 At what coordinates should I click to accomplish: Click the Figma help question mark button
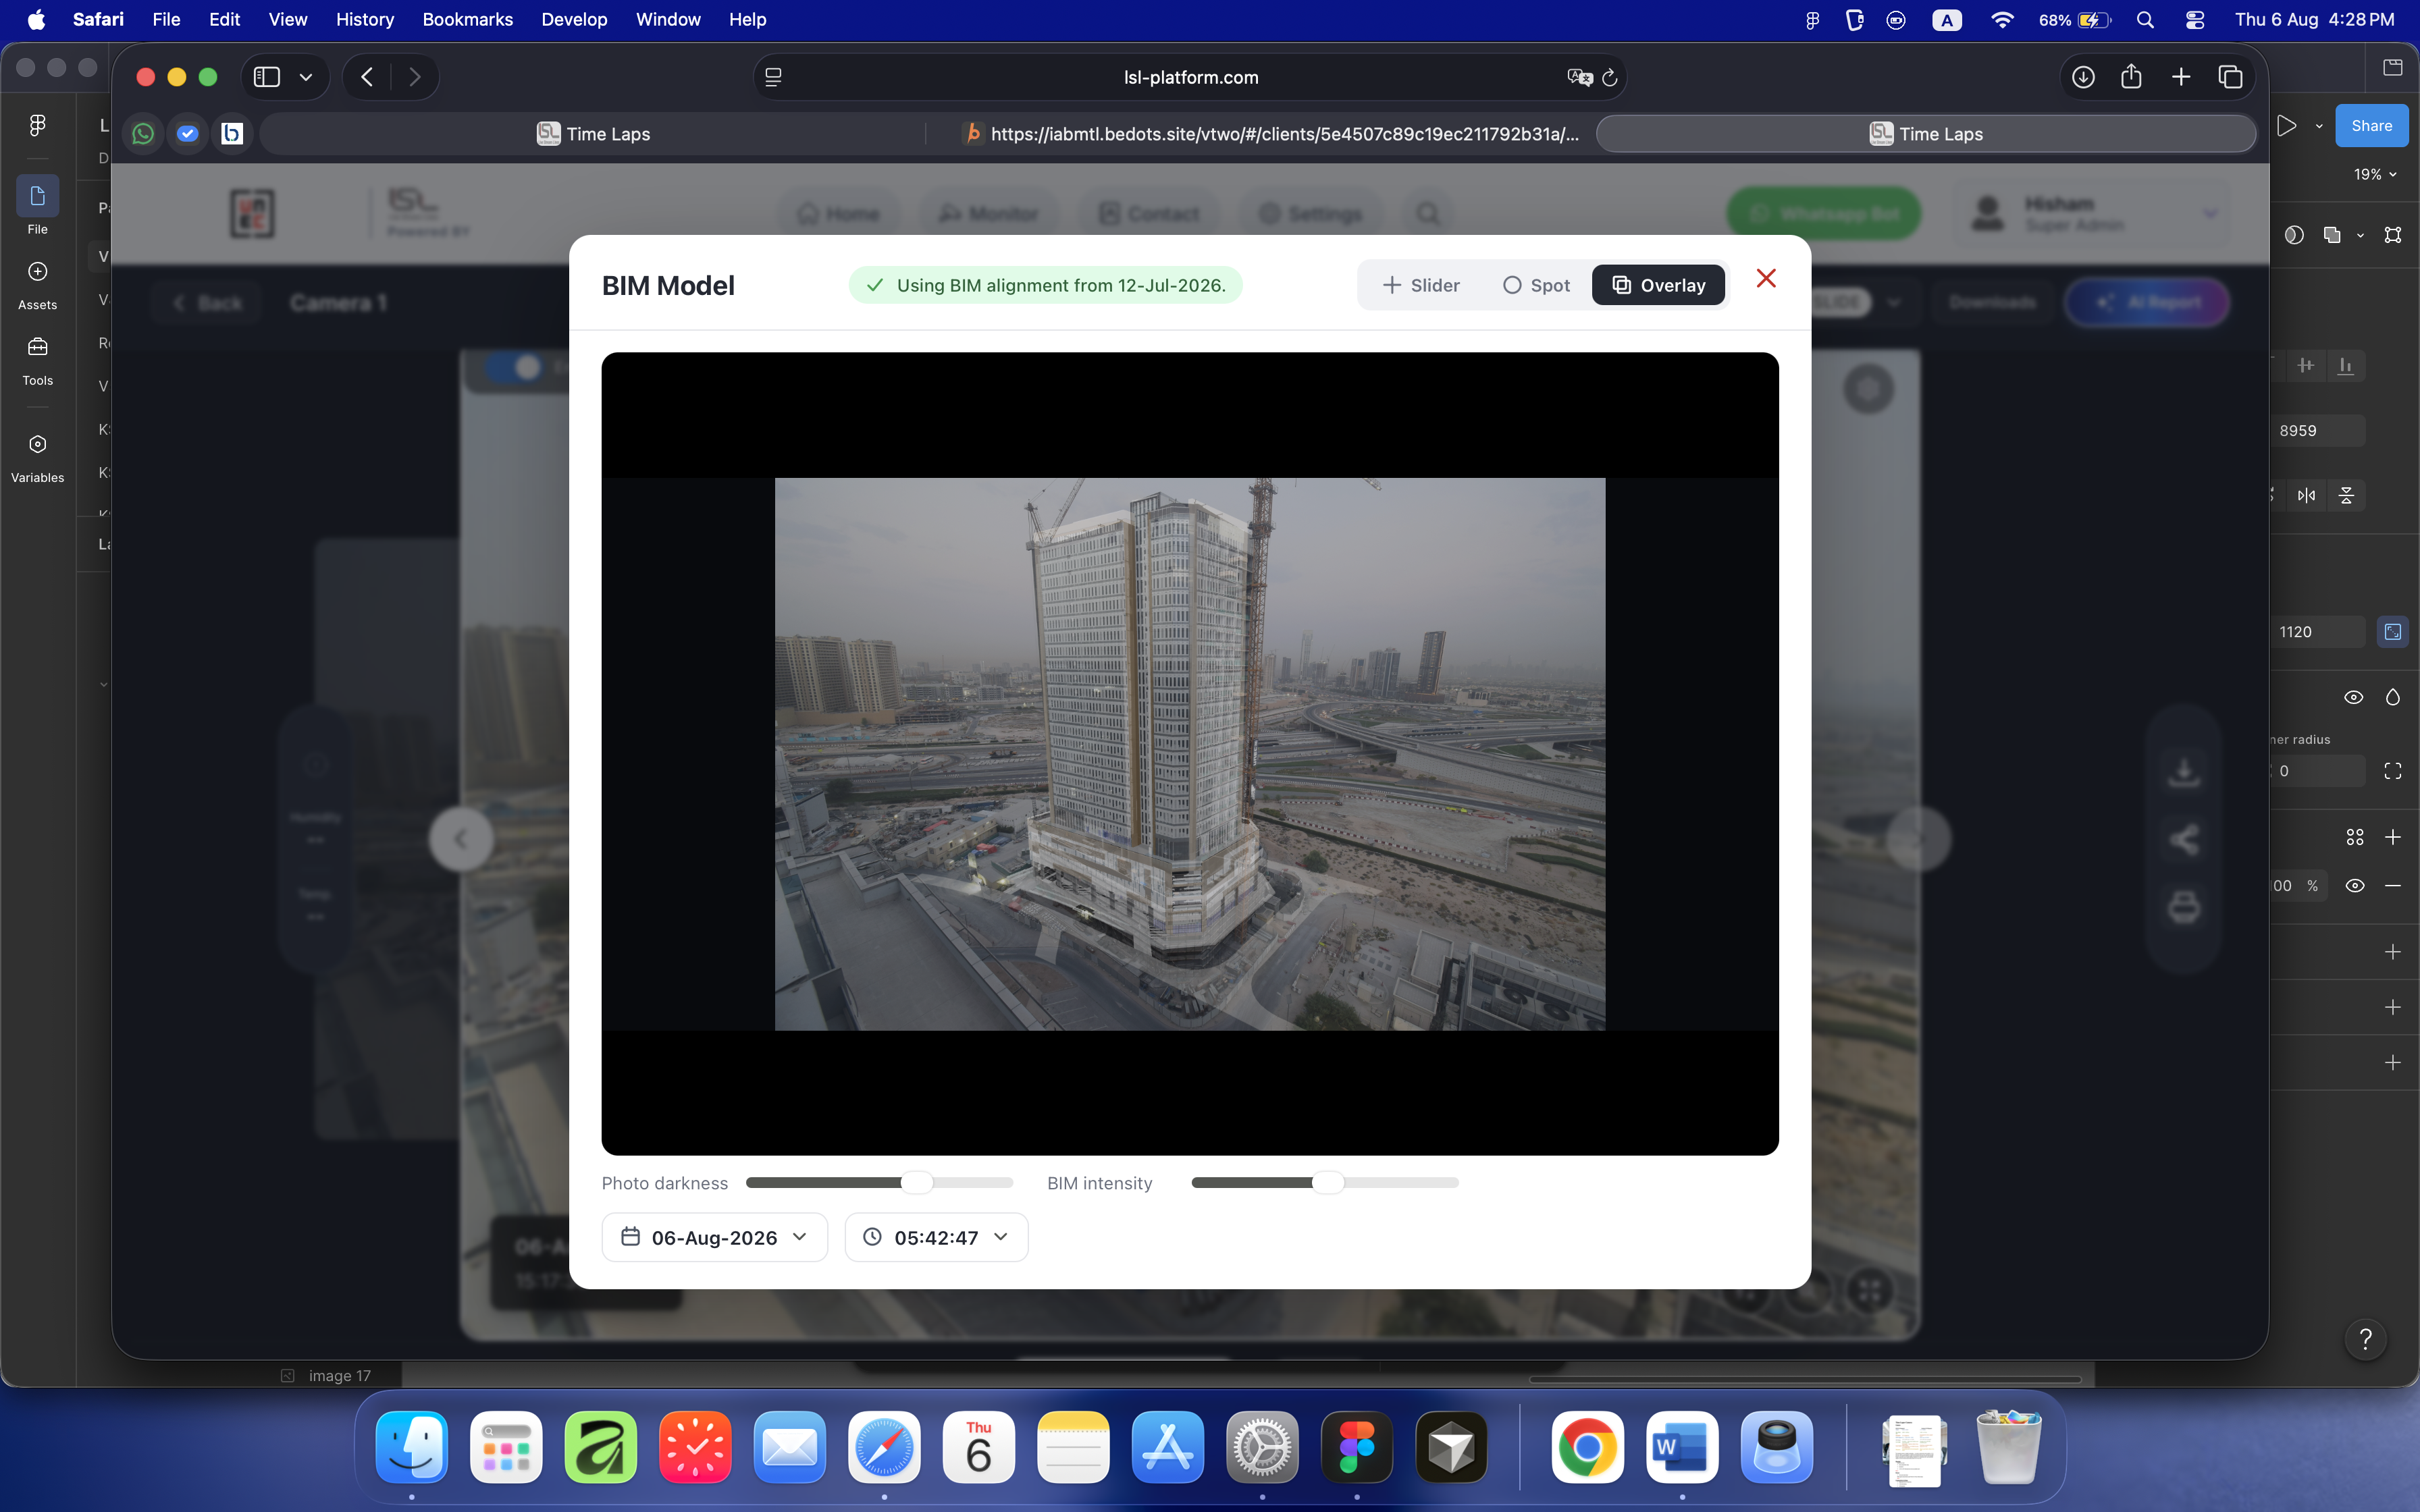coord(2365,1339)
